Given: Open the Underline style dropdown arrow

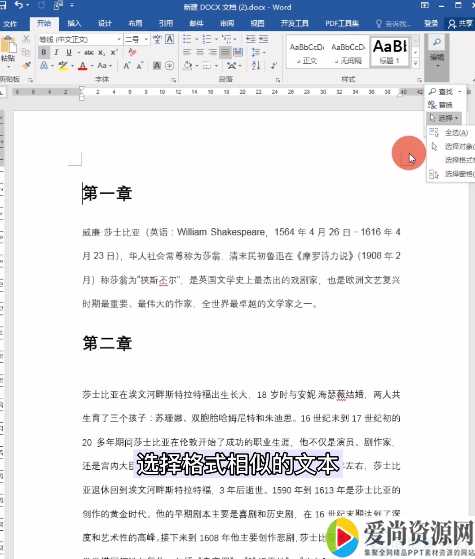Looking at the screenshot, I should coord(78,53).
